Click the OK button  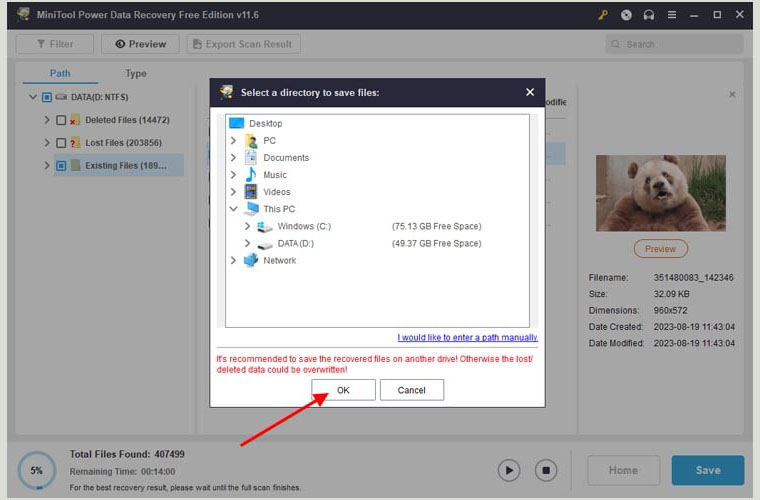pyautogui.click(x=343, y=390)
